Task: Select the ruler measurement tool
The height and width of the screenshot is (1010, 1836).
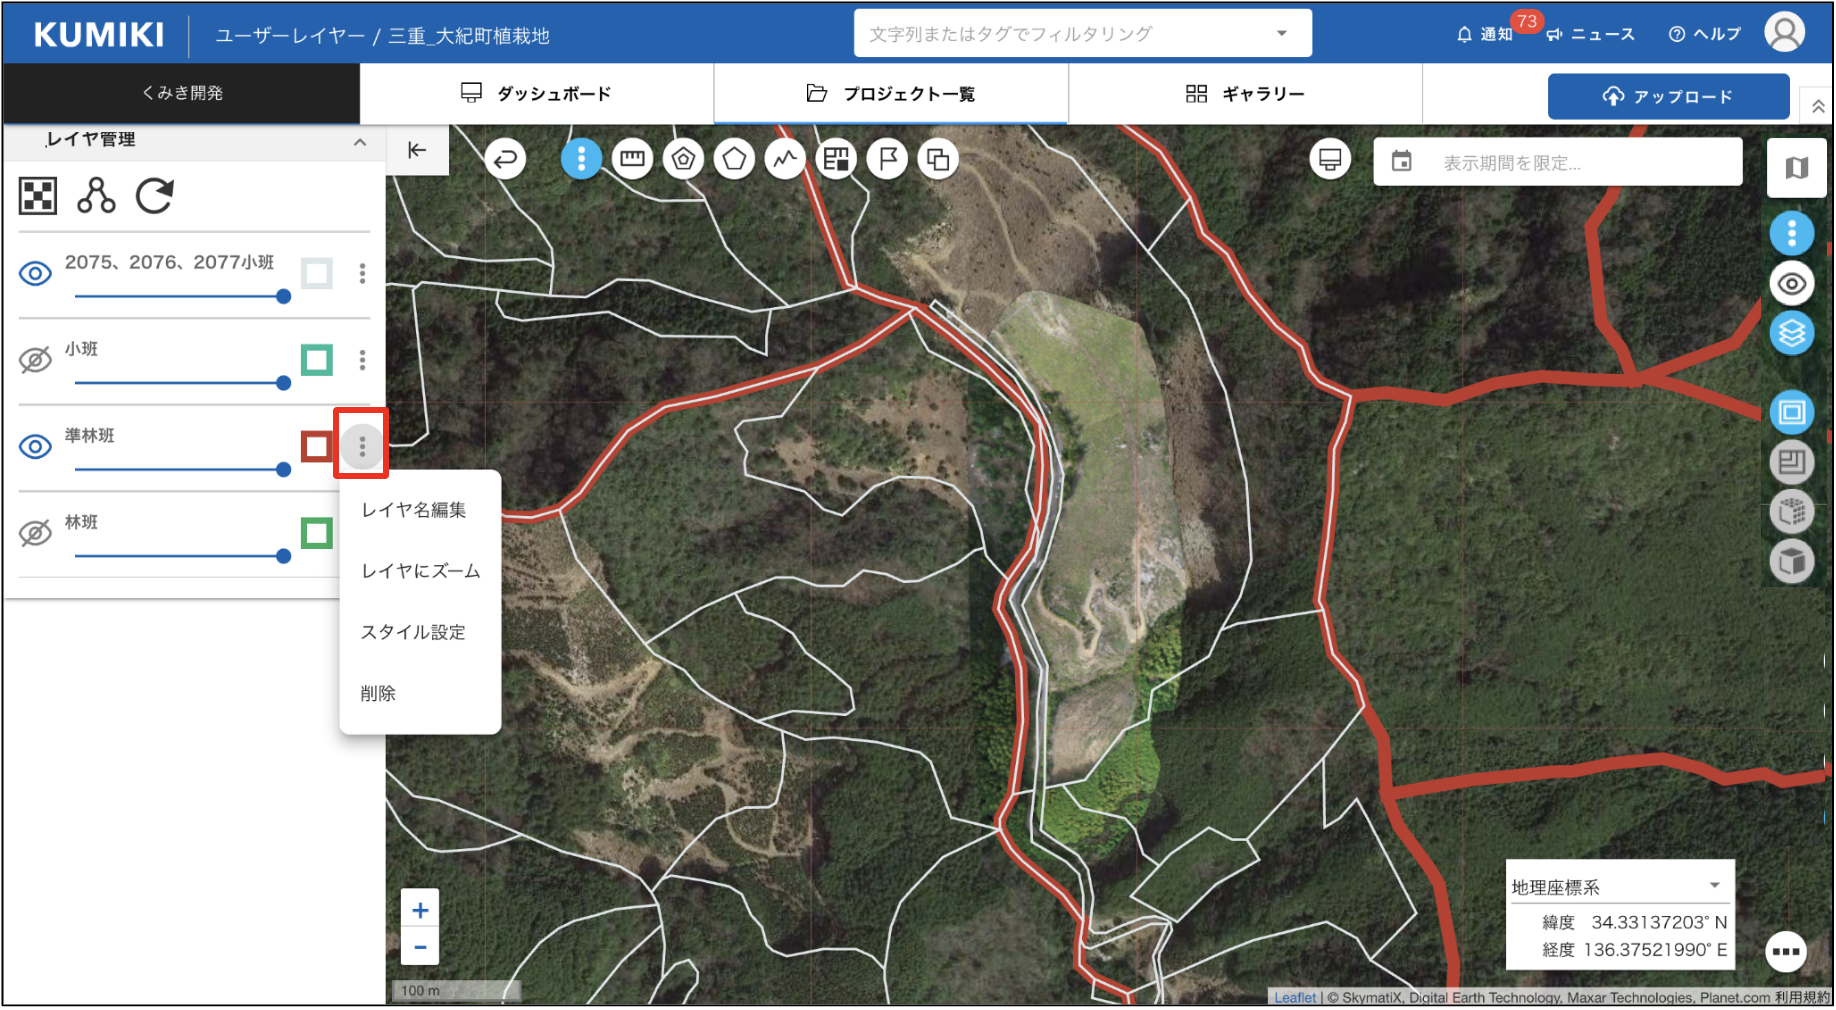Action: 632,159
